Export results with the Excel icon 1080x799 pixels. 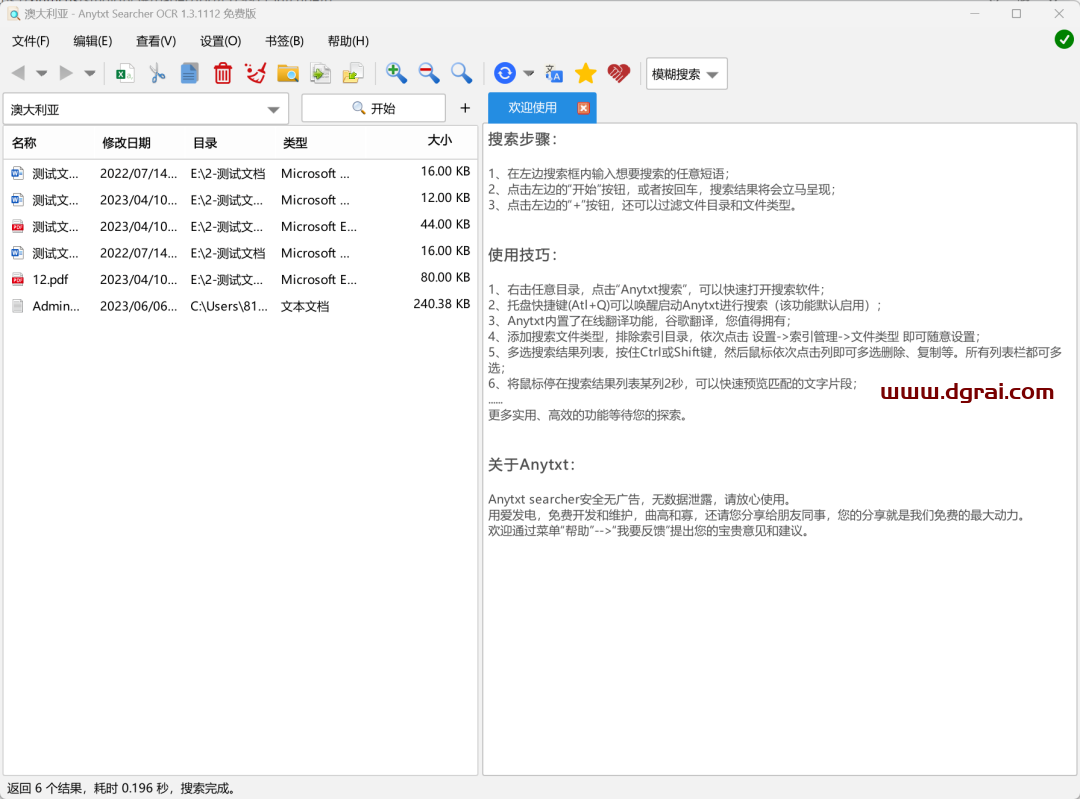(125, 73)
